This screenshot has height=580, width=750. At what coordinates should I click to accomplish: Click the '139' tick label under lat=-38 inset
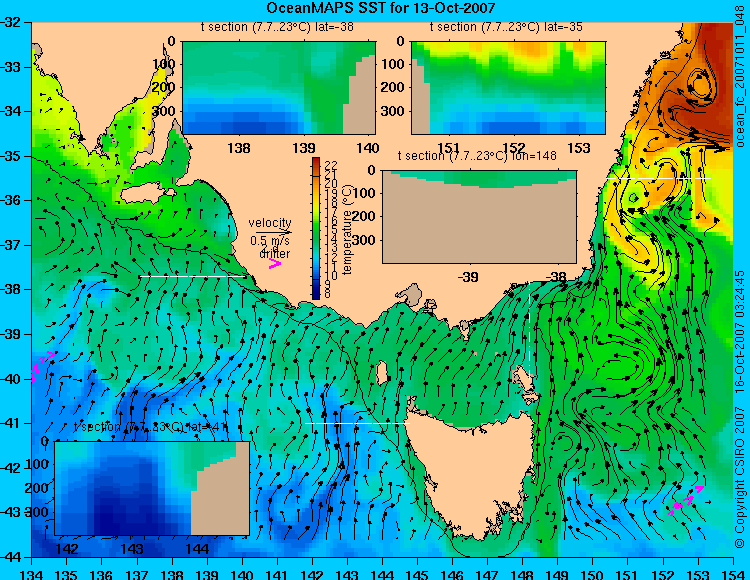coord(304,148)
